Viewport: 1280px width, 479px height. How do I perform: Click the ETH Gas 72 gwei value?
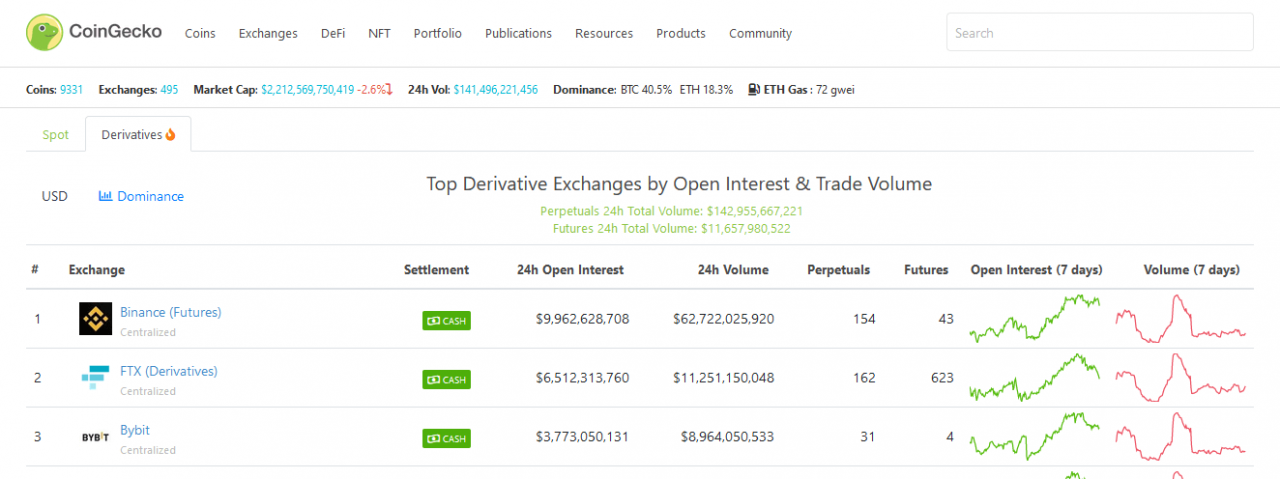tap(835, 90)
